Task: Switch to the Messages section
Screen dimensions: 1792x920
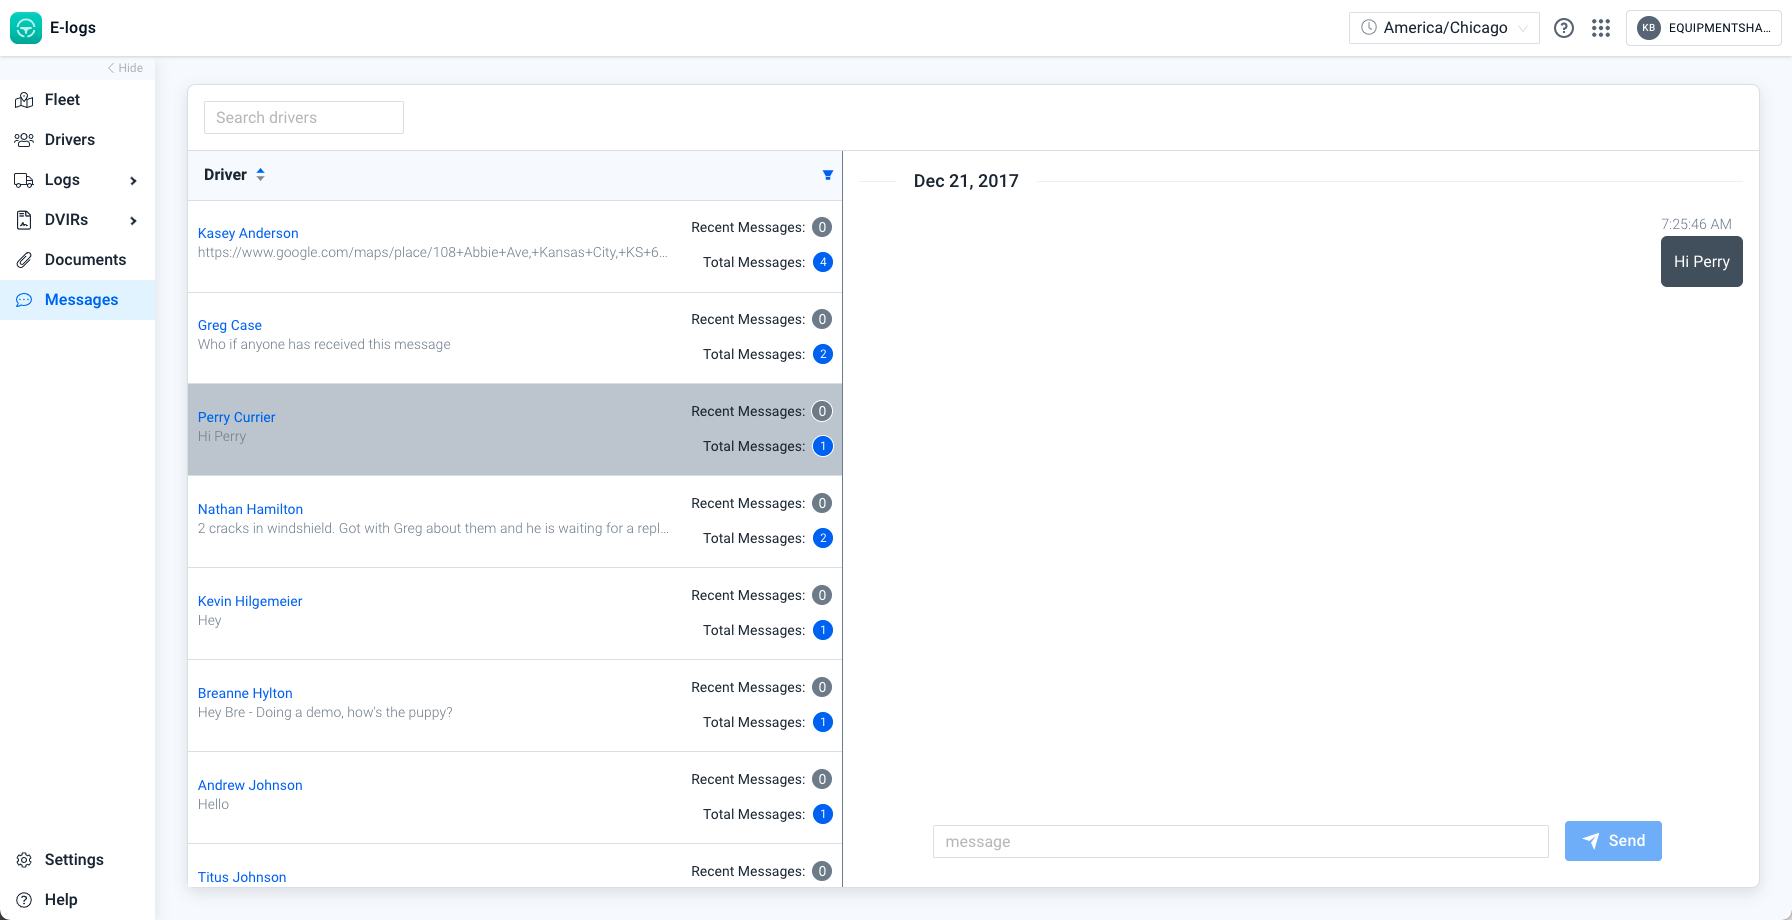Action: [x=81, y=299]
